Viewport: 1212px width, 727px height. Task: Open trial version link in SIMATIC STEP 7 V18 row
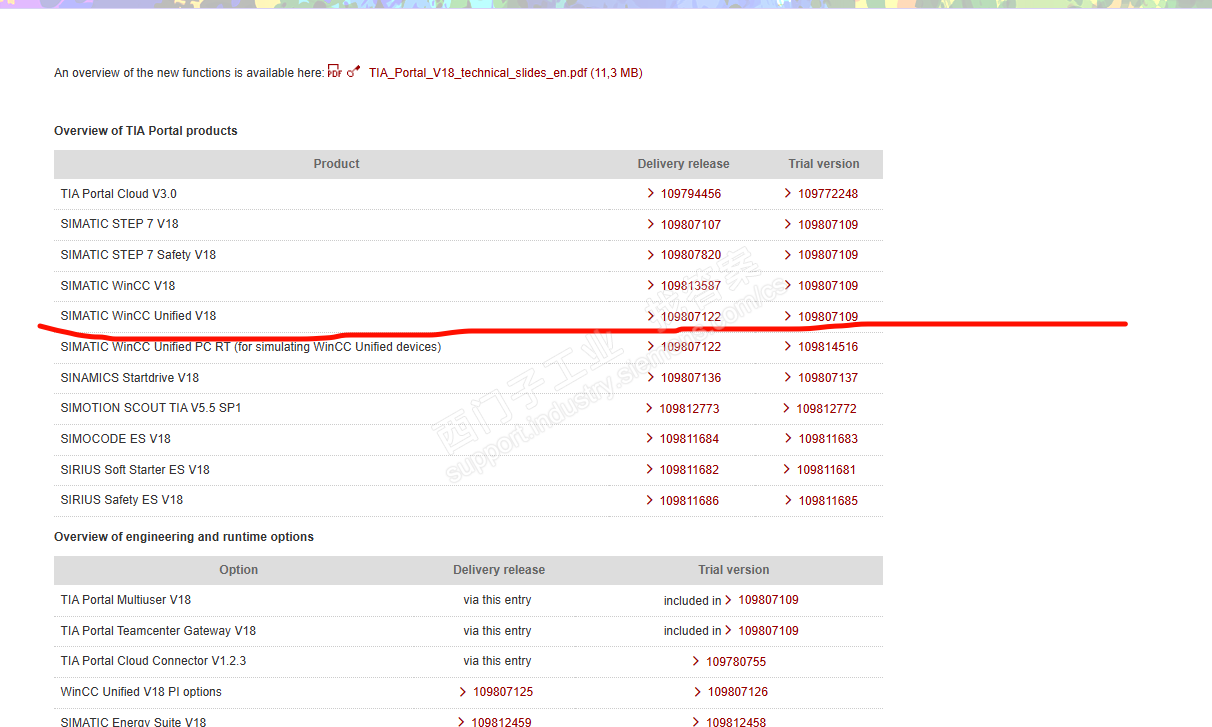pos(828,225)
